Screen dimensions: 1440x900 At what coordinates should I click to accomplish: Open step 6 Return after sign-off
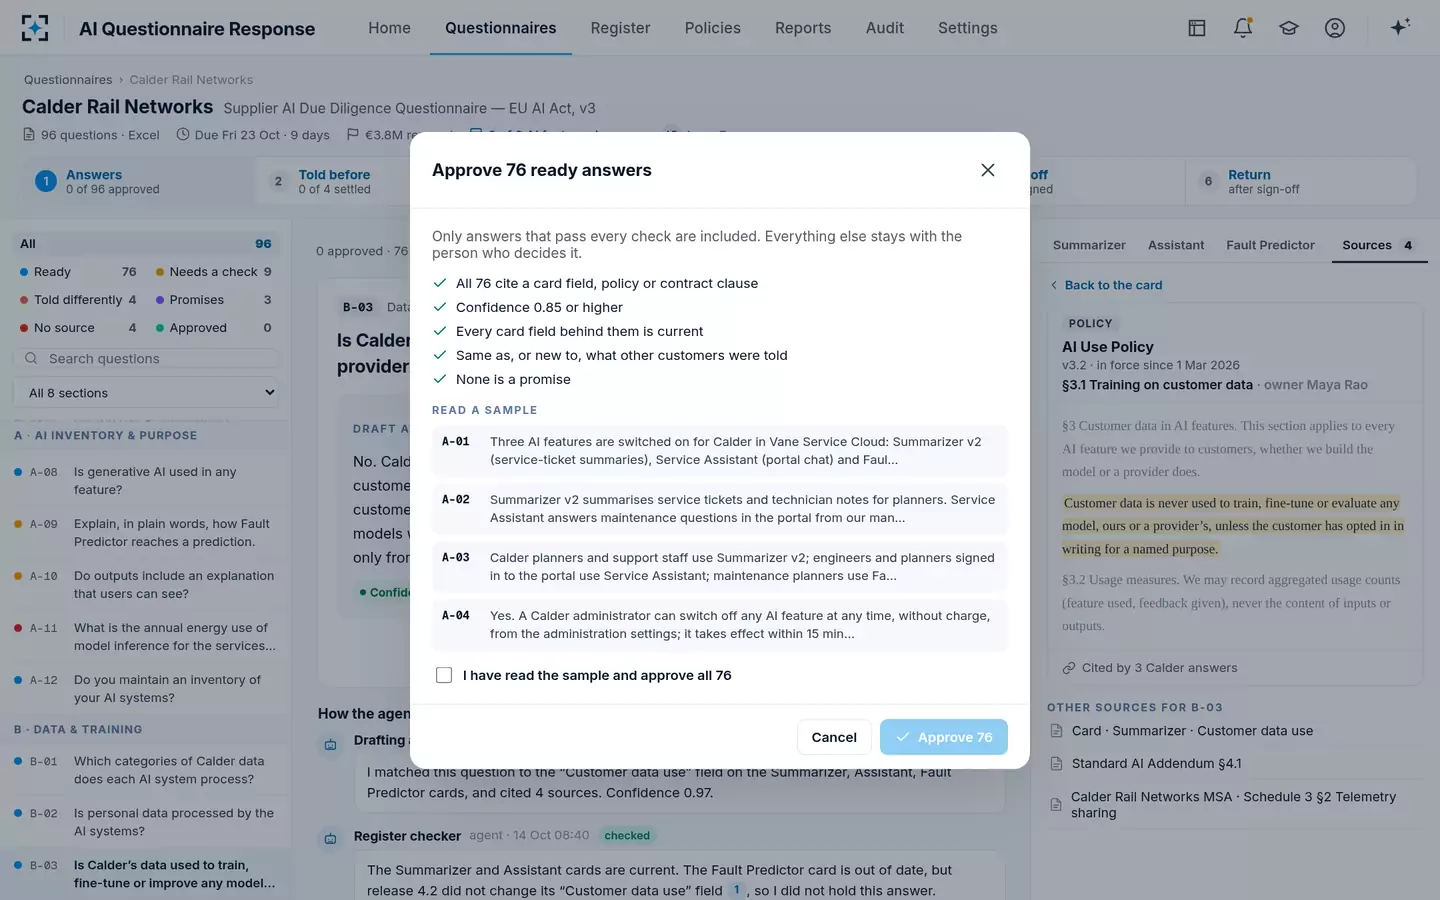(1300, 182)
